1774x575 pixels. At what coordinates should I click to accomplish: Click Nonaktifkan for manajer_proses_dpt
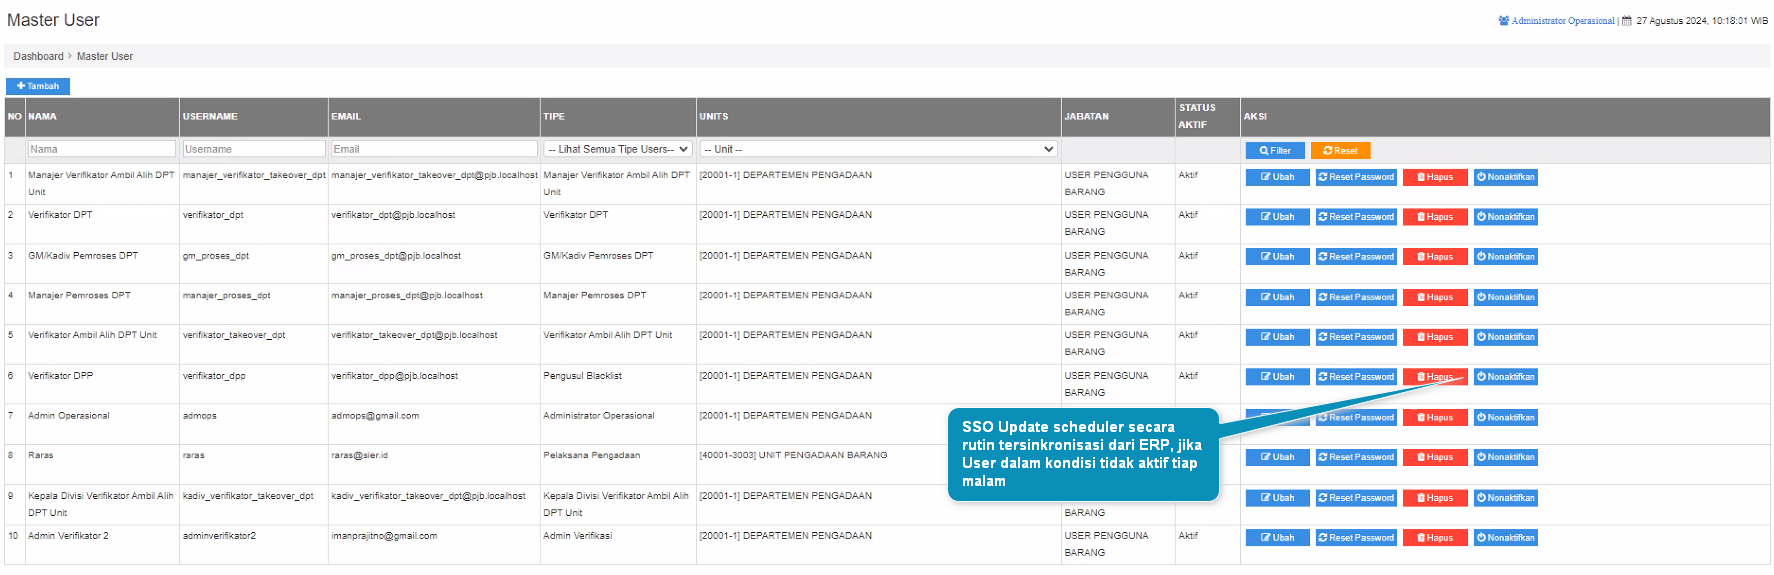click(1505, 297)
